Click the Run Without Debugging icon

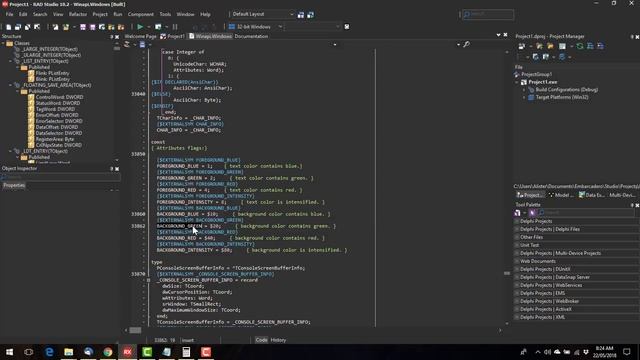coord(158,27)
